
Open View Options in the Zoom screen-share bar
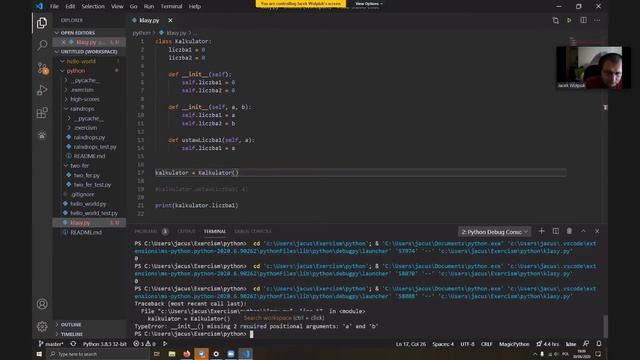(x=369, y=4)
